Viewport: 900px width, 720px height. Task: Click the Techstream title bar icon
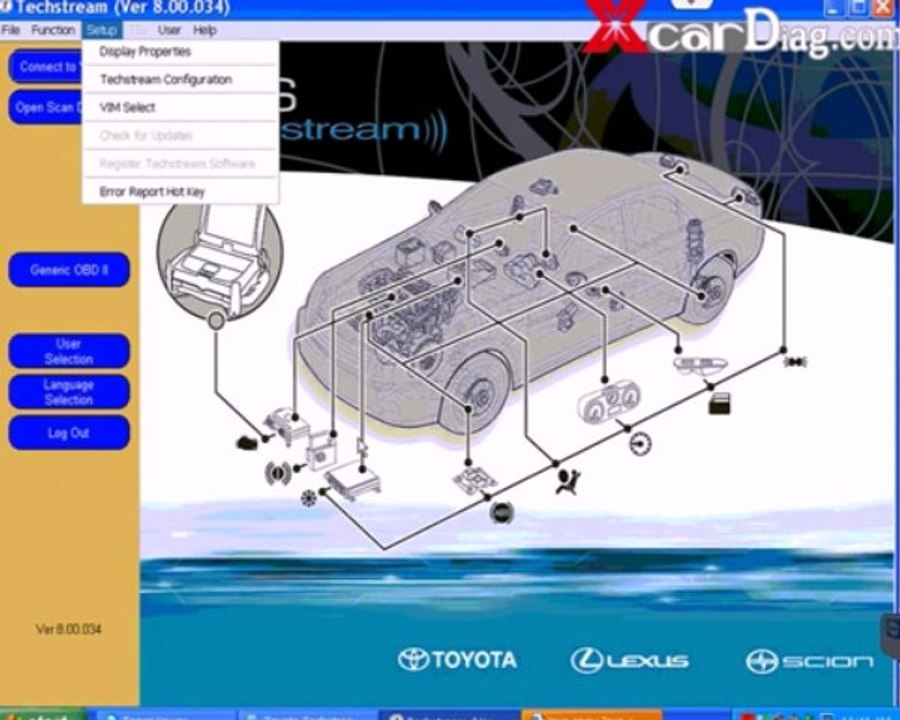[x=5, y=7]
